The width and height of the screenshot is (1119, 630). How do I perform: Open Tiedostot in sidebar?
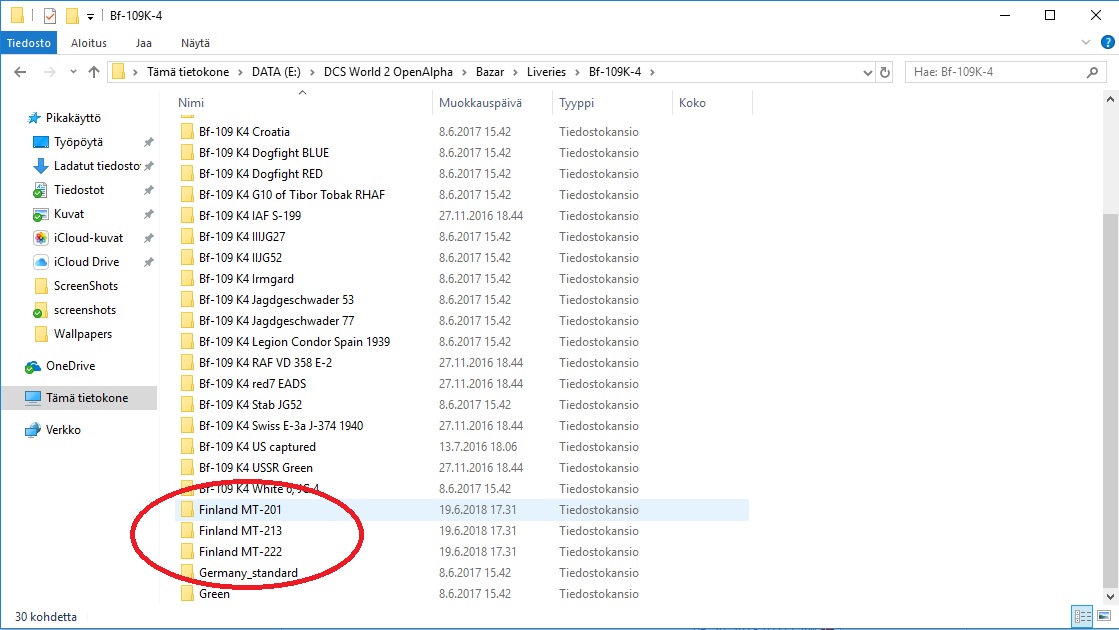pyautogui.click(x=79, y=190)
